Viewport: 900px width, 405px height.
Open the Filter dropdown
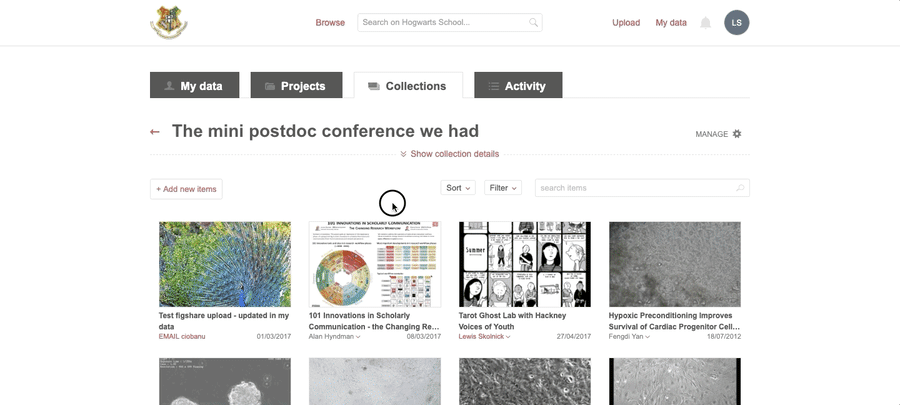[x=502, y=188]
